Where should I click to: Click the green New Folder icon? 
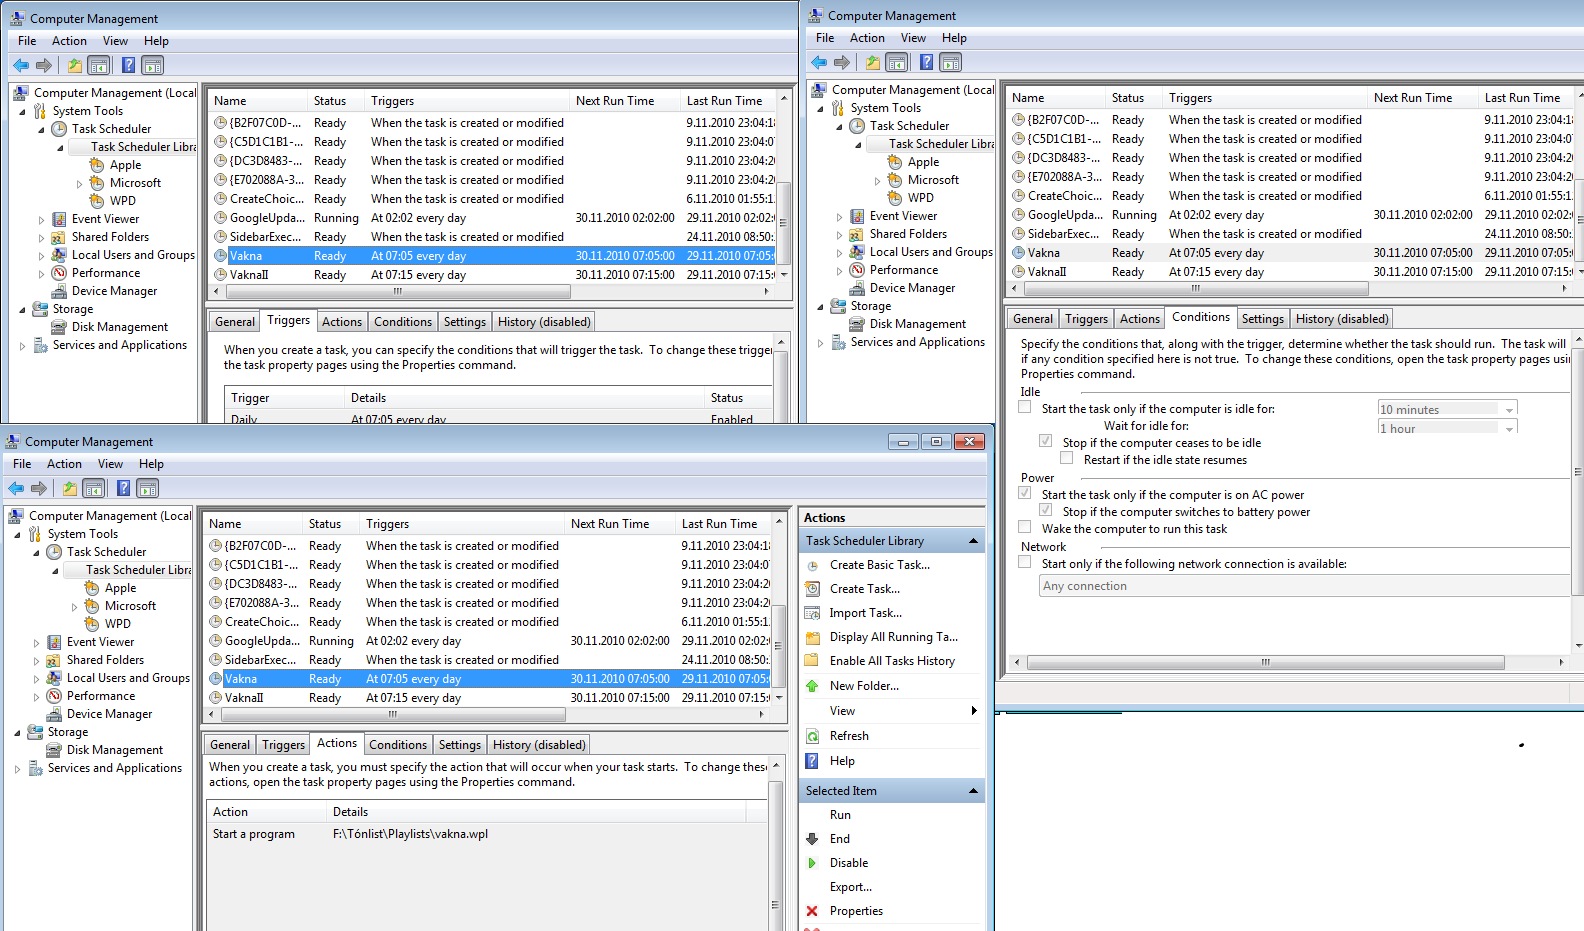click(x=812, y=686)
